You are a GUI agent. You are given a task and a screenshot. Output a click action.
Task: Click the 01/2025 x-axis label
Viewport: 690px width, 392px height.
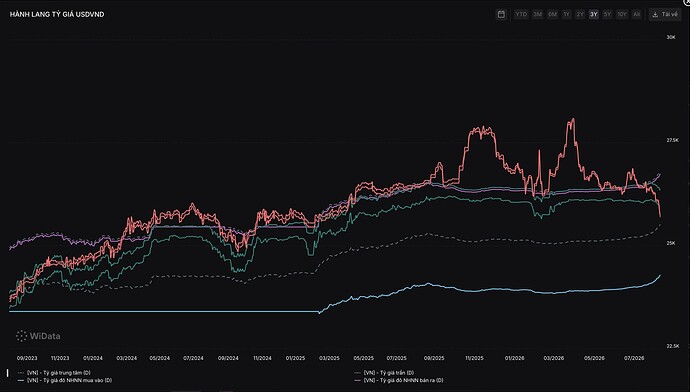coord(295,358)
